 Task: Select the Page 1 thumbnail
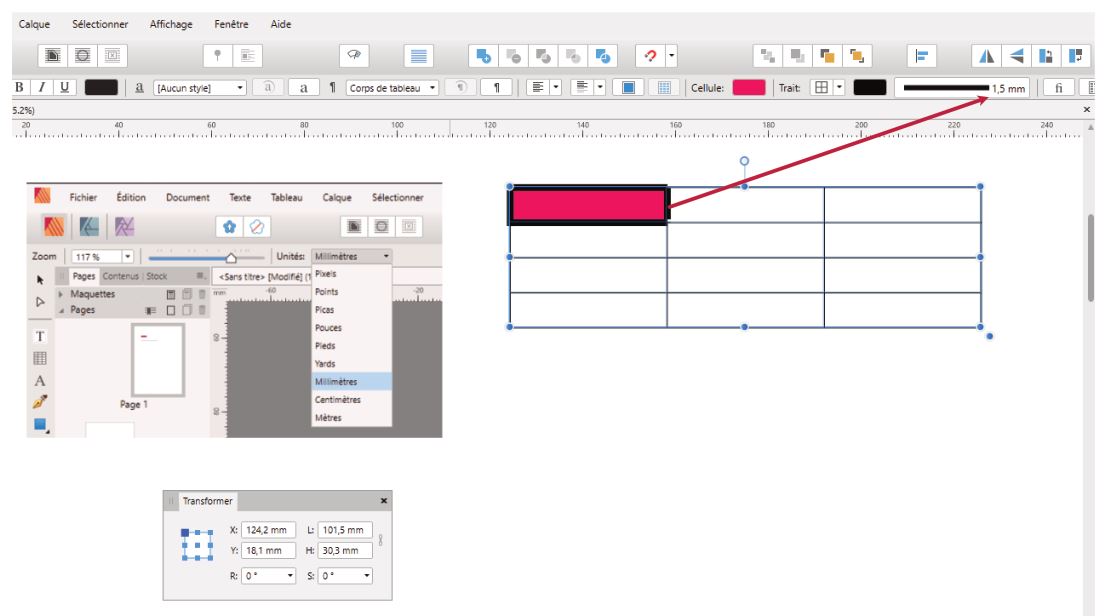pos(158,360)
